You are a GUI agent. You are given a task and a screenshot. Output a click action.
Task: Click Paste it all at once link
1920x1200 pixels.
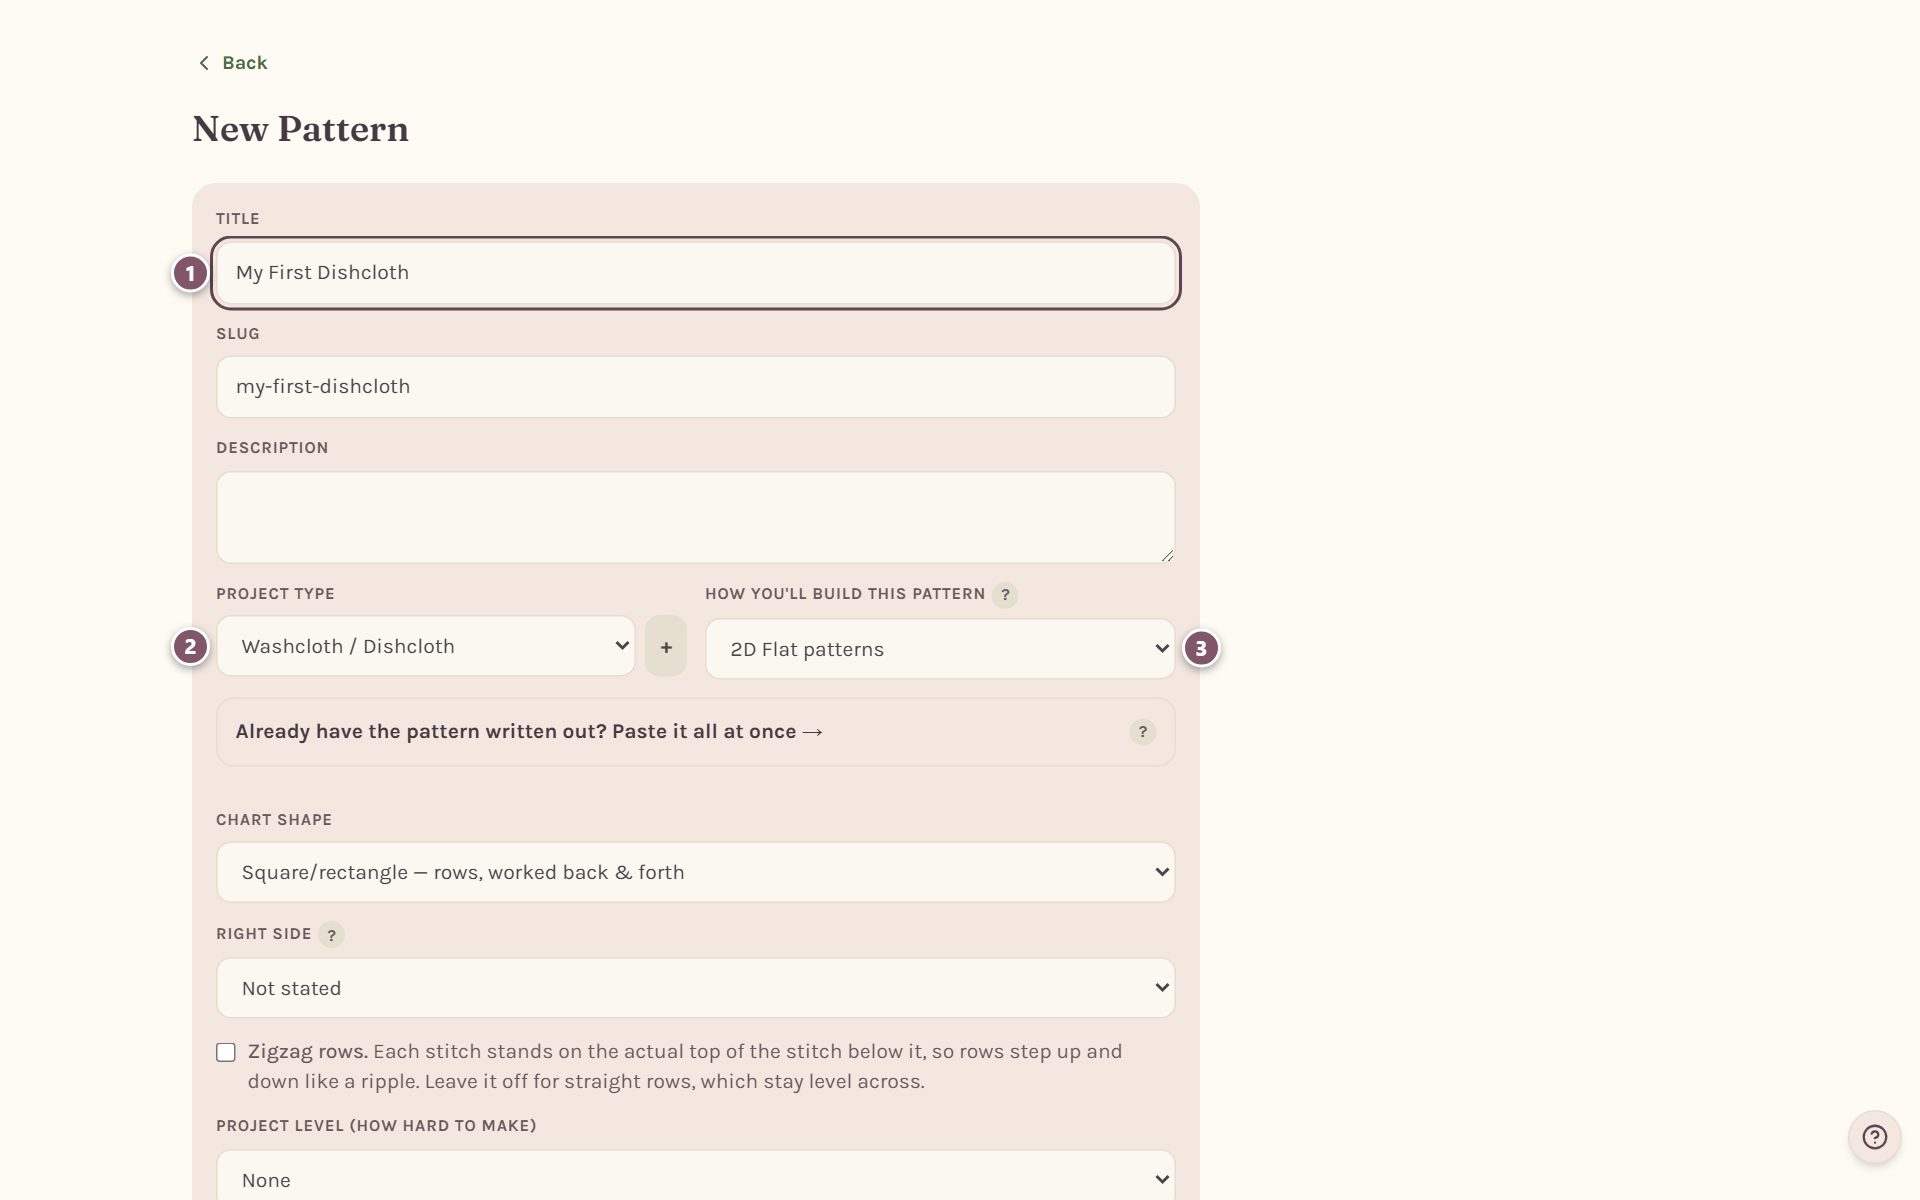coord(718,732)
